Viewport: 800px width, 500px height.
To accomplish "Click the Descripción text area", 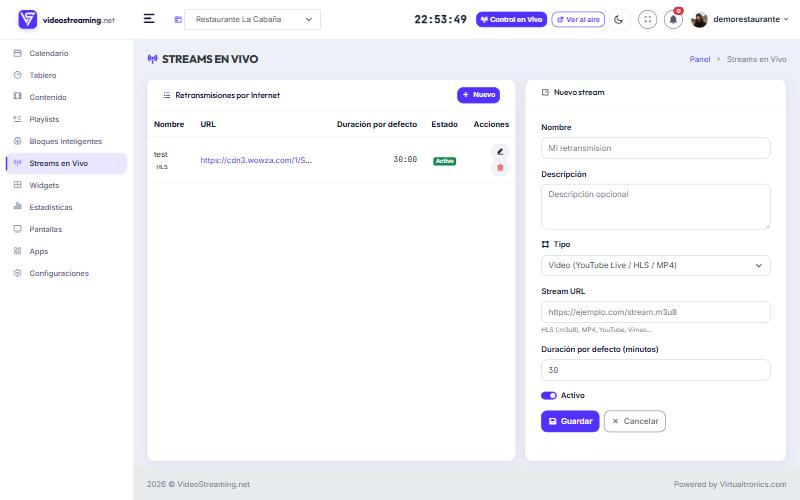I will pyautogui.click(x=655, y=207).
